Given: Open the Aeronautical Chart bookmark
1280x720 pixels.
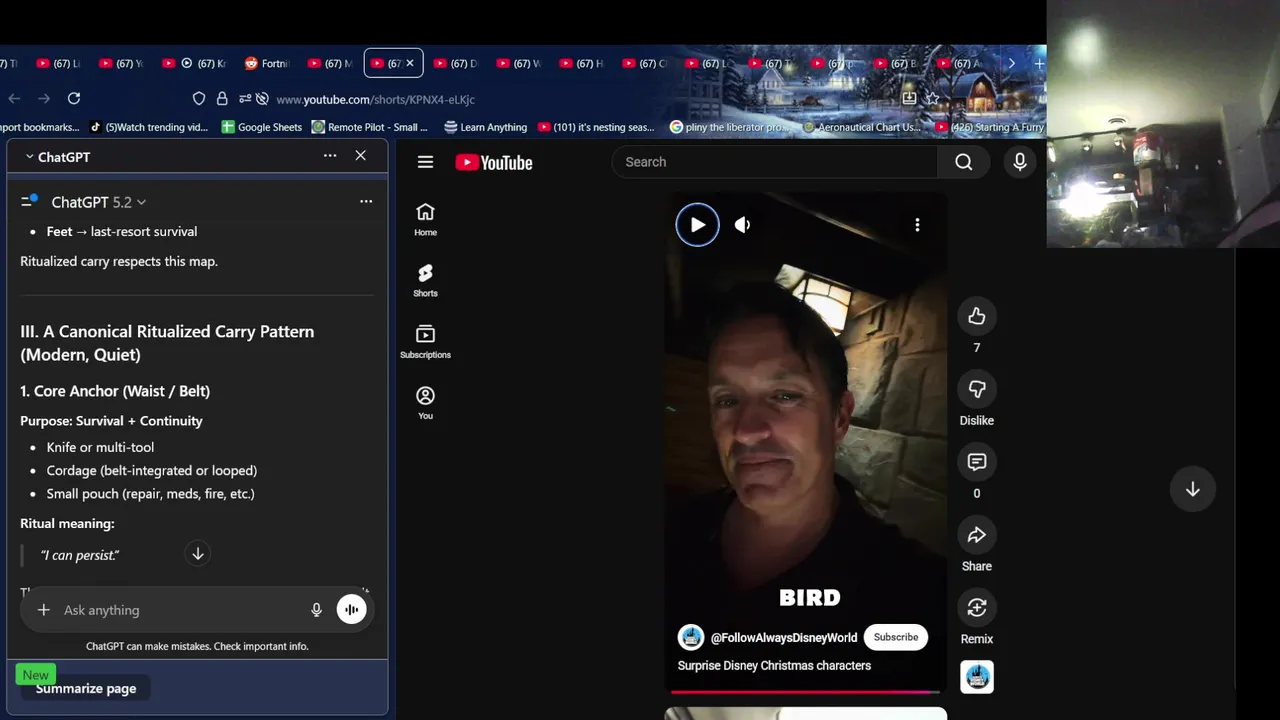Looking at the screenshot, I should pyautogui.click(x=861, y=127).
